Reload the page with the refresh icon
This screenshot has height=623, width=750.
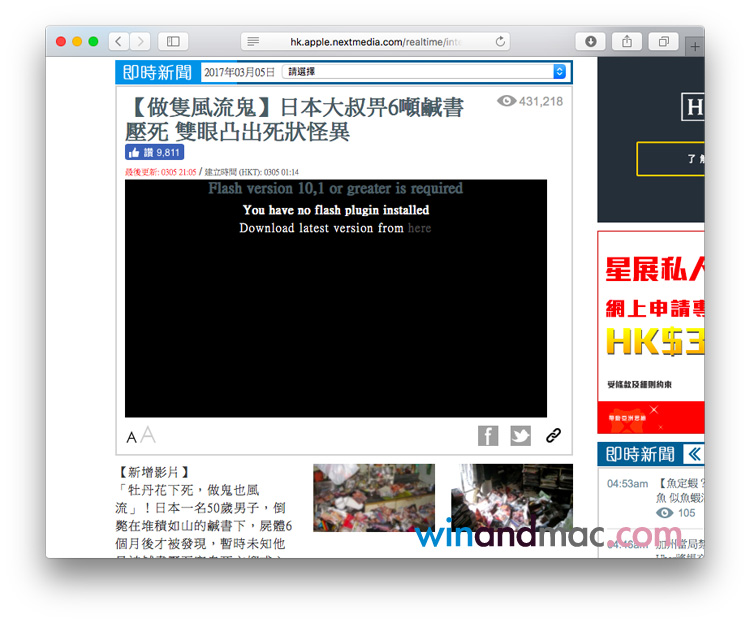(500, 41)
